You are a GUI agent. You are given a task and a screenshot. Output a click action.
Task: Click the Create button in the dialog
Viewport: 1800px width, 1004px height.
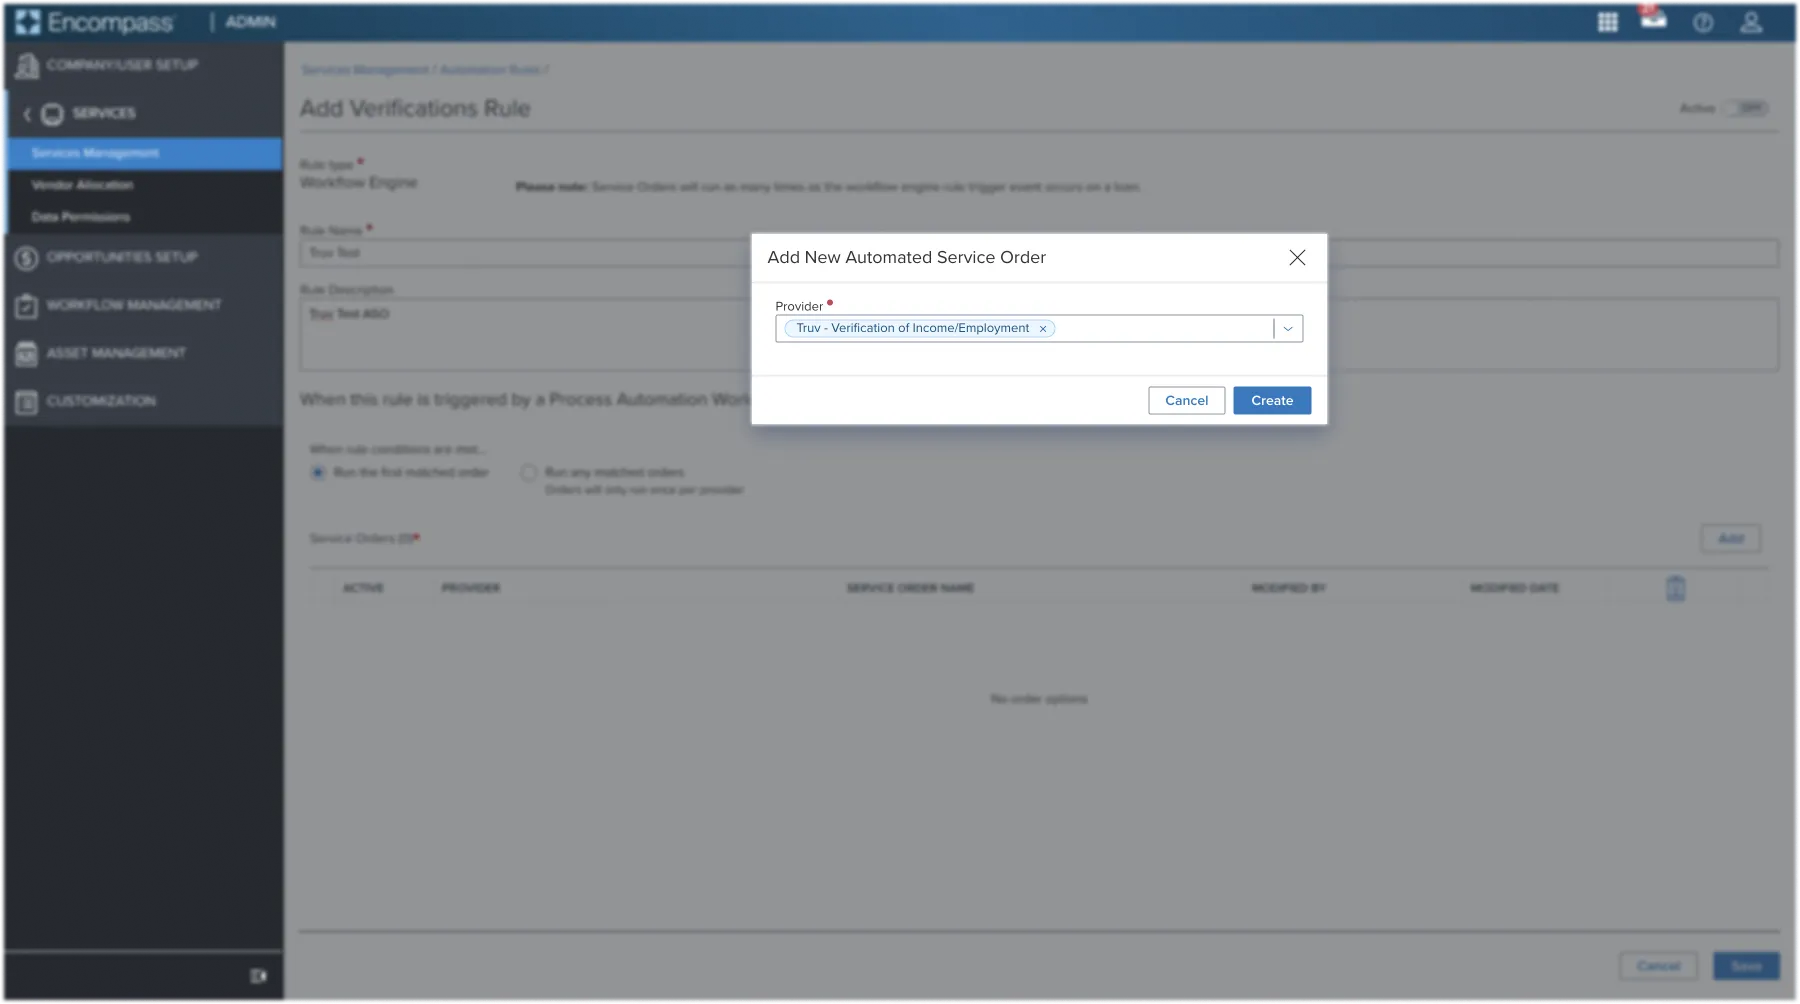pyautogui.click(x=1272, y=400)
